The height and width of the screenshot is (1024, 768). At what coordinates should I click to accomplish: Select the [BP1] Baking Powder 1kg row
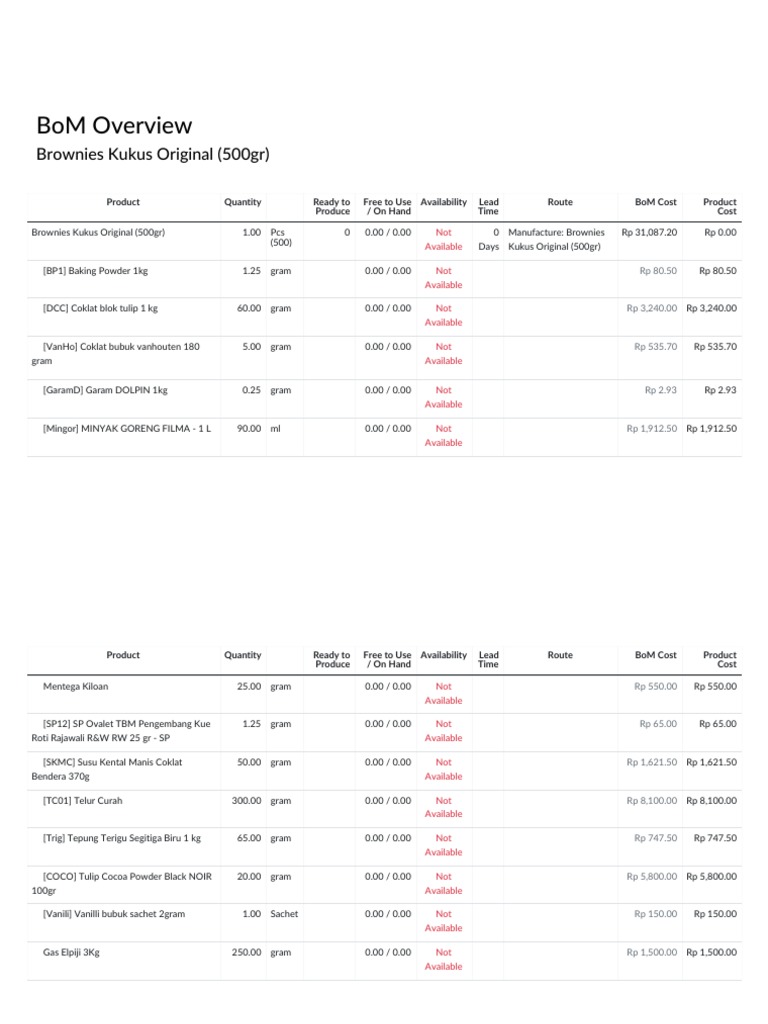(95, 271)
